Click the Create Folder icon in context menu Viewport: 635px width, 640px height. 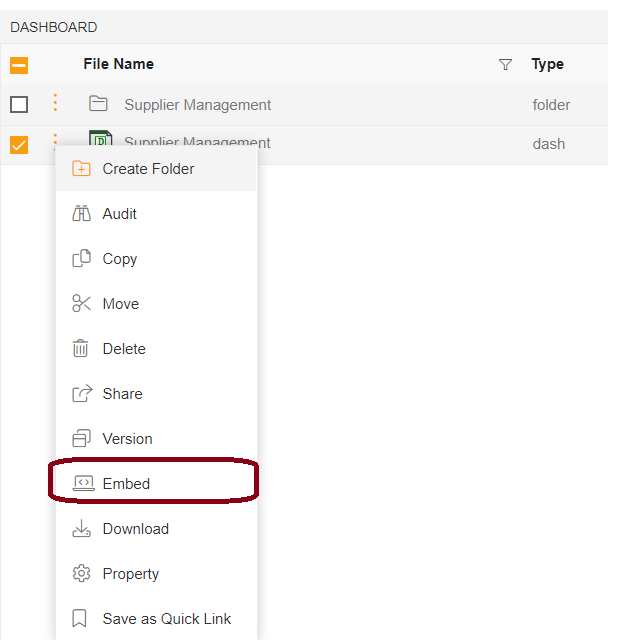[81, 169]
